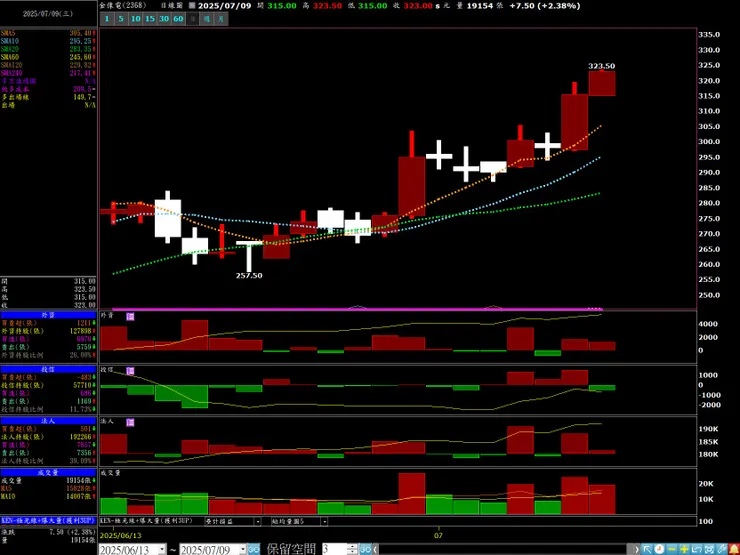Switch to the 5-minute timeframe

pos(121,19)
